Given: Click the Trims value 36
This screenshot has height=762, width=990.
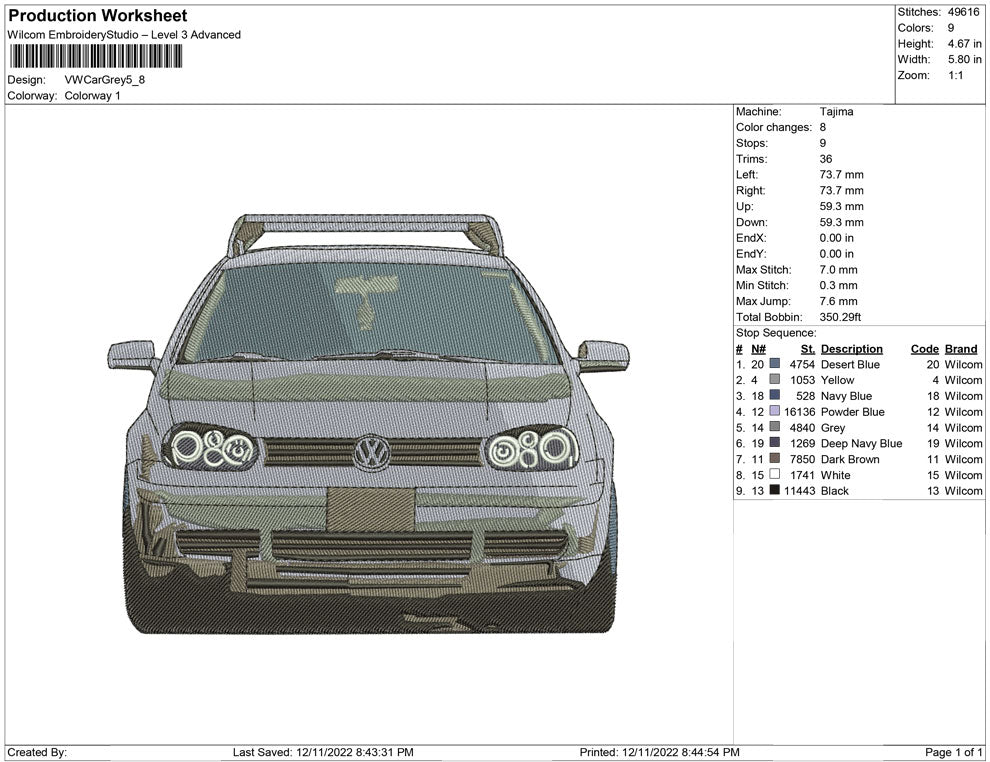Looking at the screenshot, I should coord(826,158).
